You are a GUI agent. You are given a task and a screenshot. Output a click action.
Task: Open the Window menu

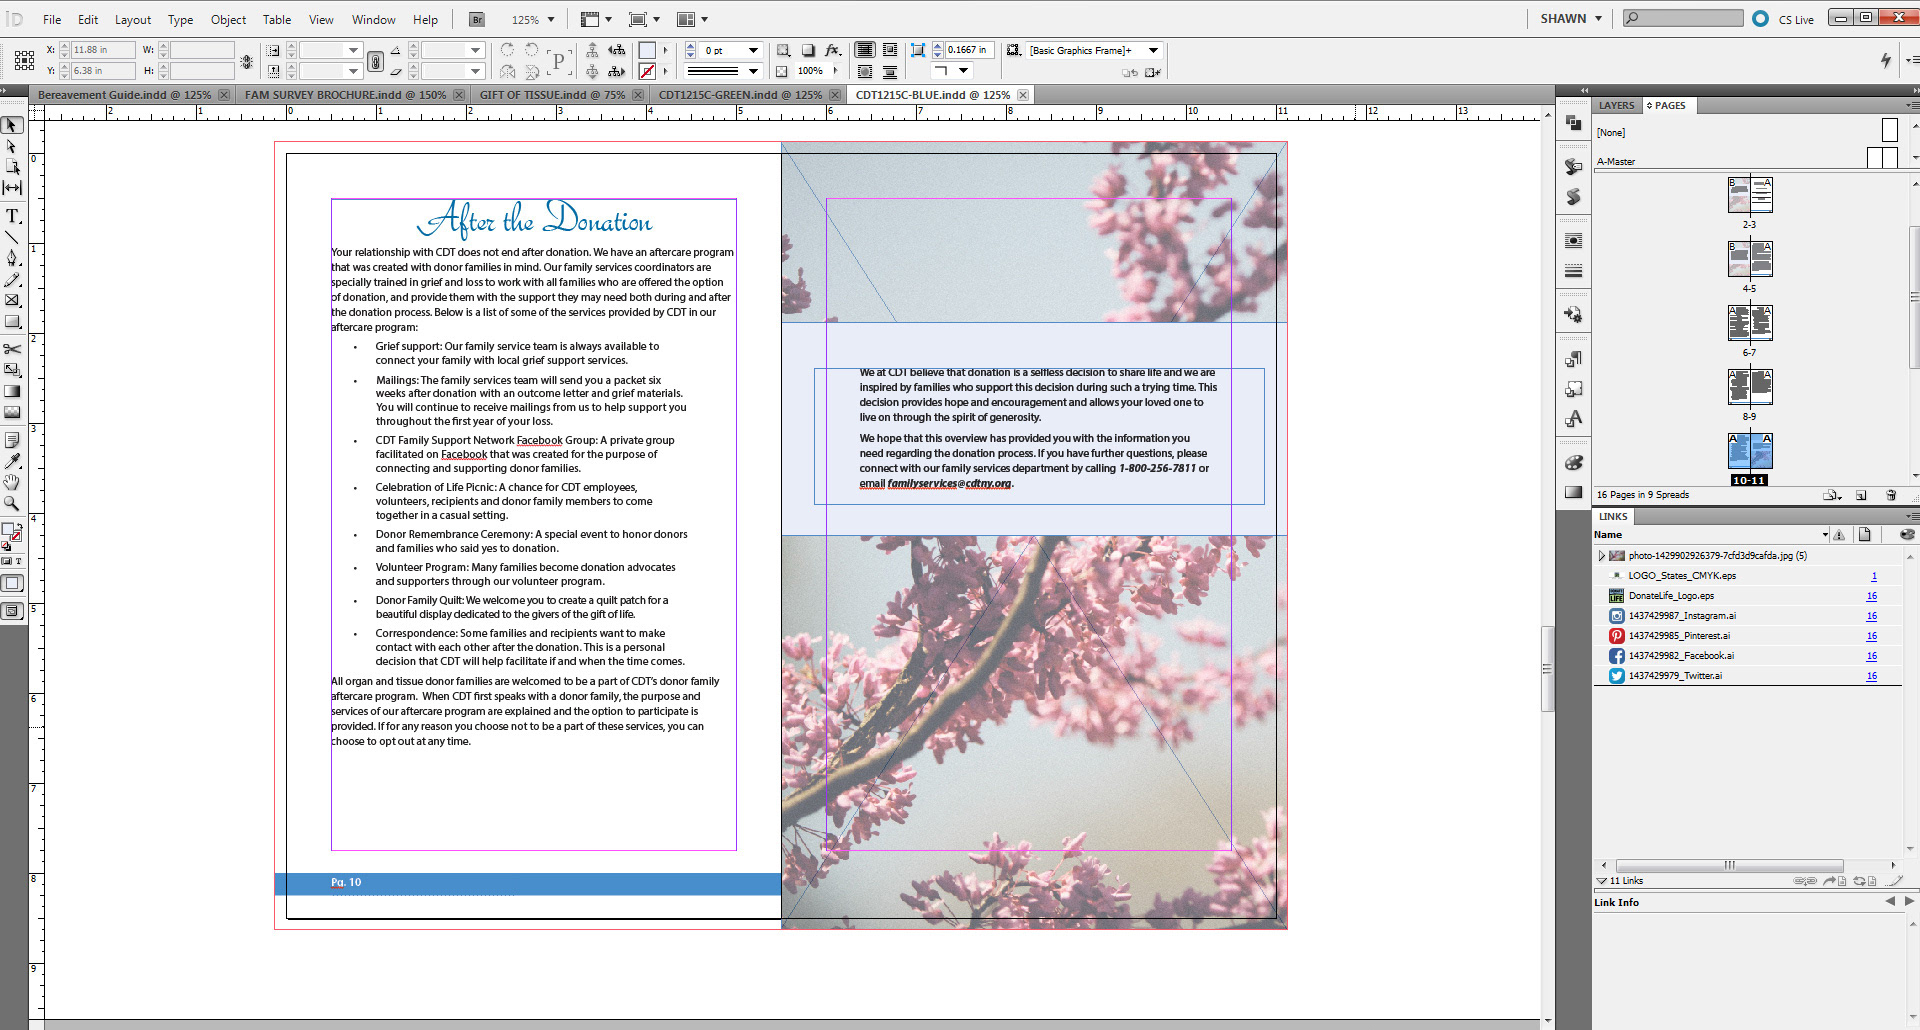pos(373,19)
